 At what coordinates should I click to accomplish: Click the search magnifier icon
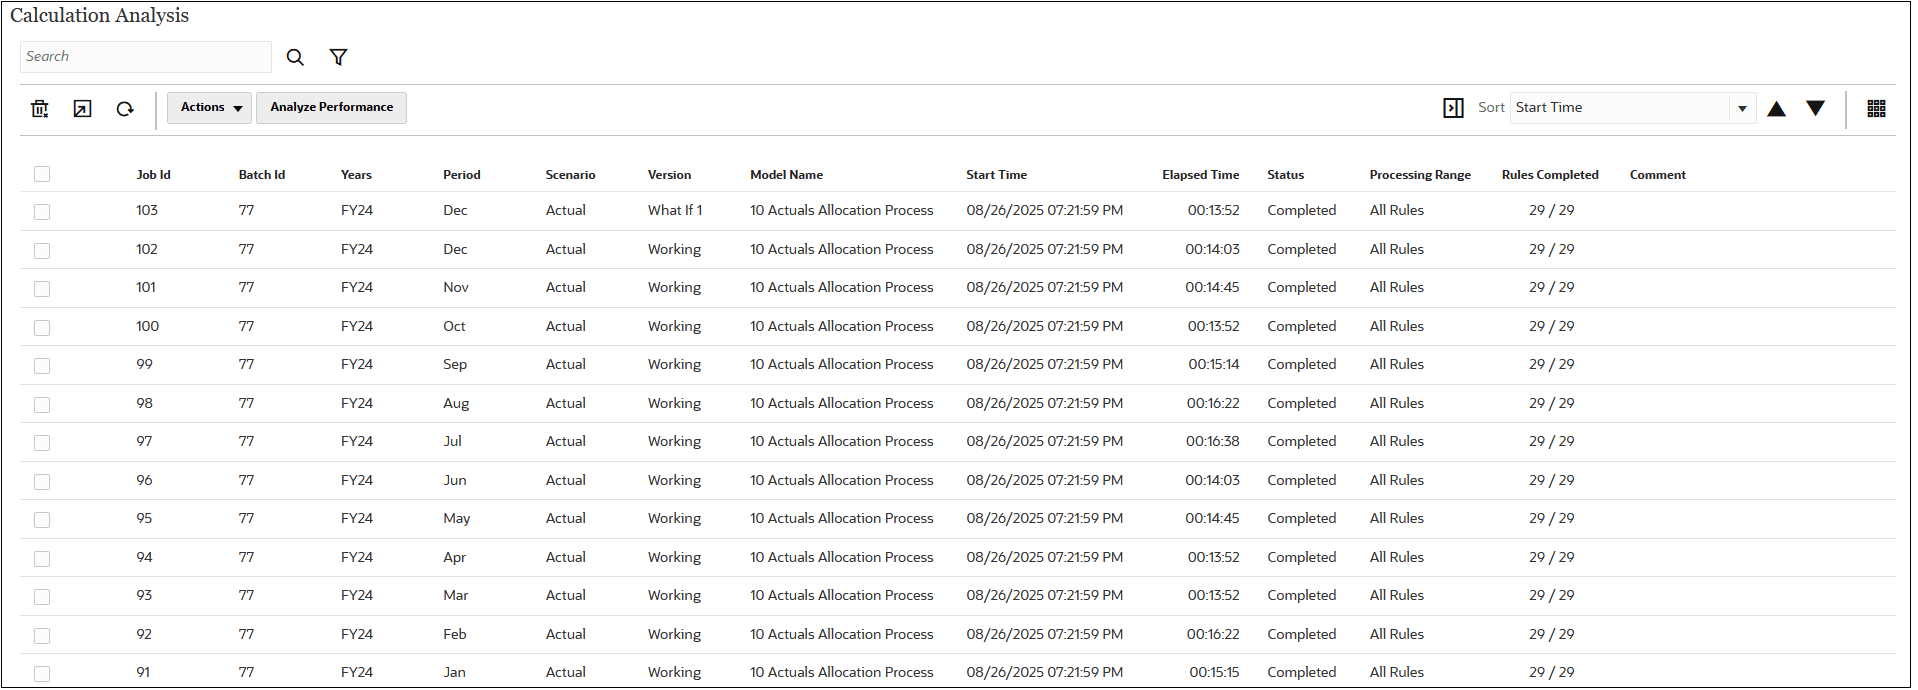[295, 58]
